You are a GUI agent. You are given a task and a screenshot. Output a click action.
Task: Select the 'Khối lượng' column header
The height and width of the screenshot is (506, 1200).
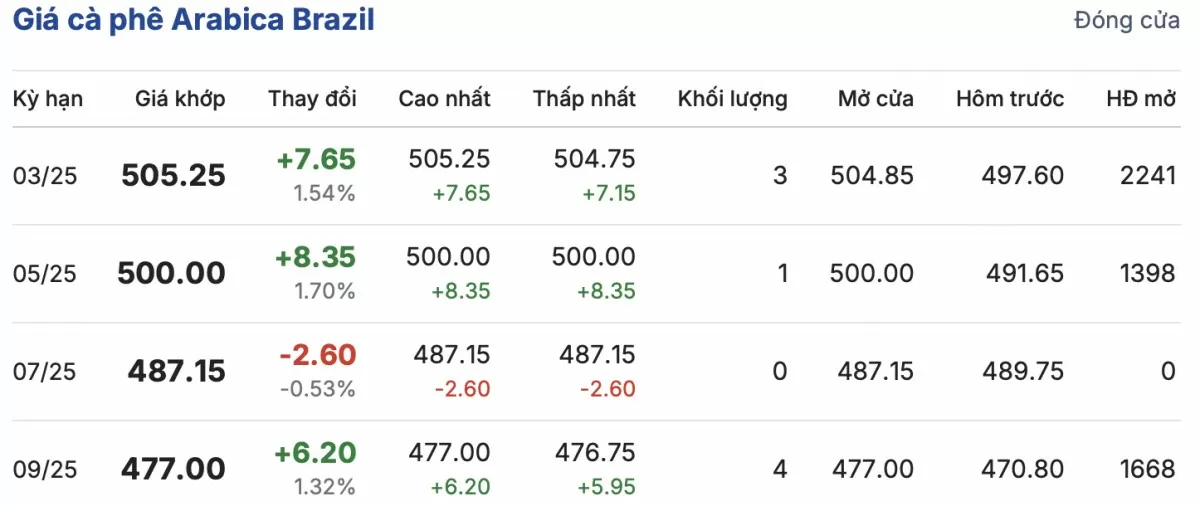(x=732, y=99)
